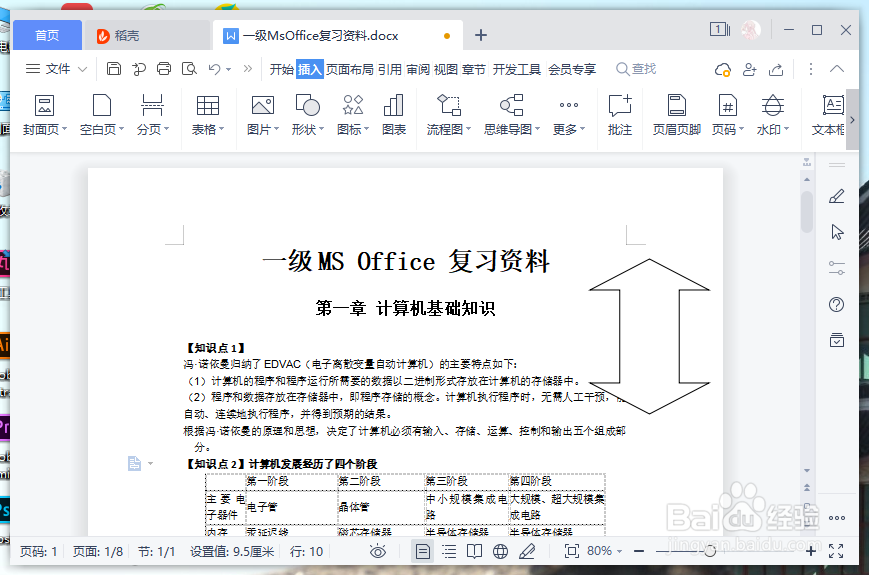Click the window layout count icon
This screenshot has height=575, width=869.
coord(720,29)
